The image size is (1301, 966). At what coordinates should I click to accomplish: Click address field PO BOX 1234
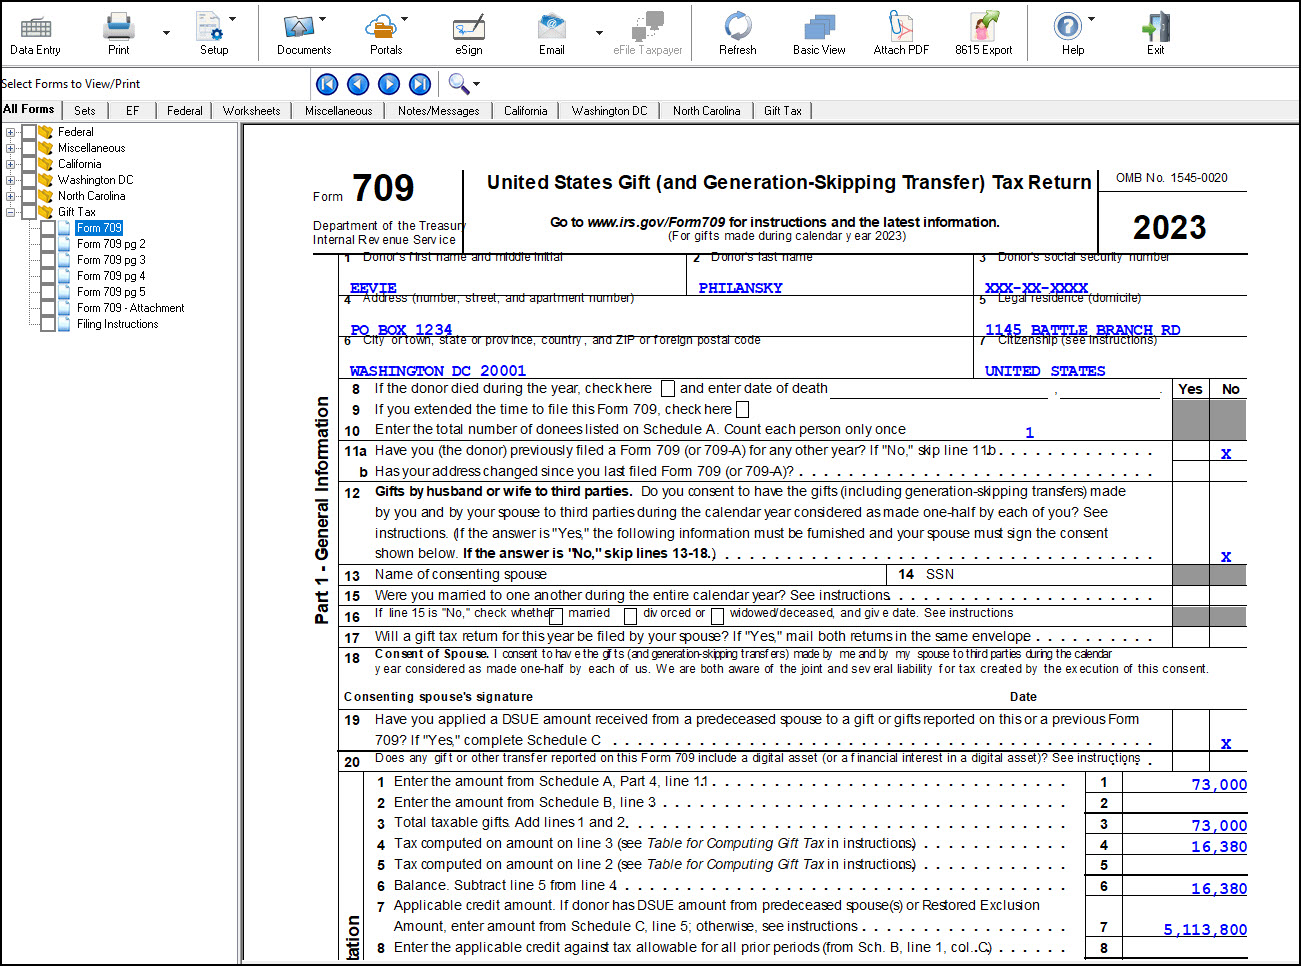[401, 330]
